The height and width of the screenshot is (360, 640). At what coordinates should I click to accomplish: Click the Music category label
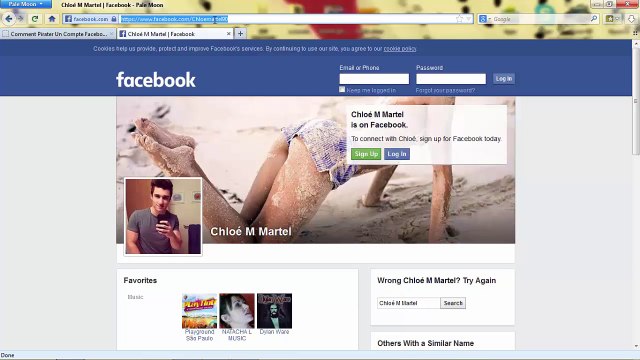[135, 297]
